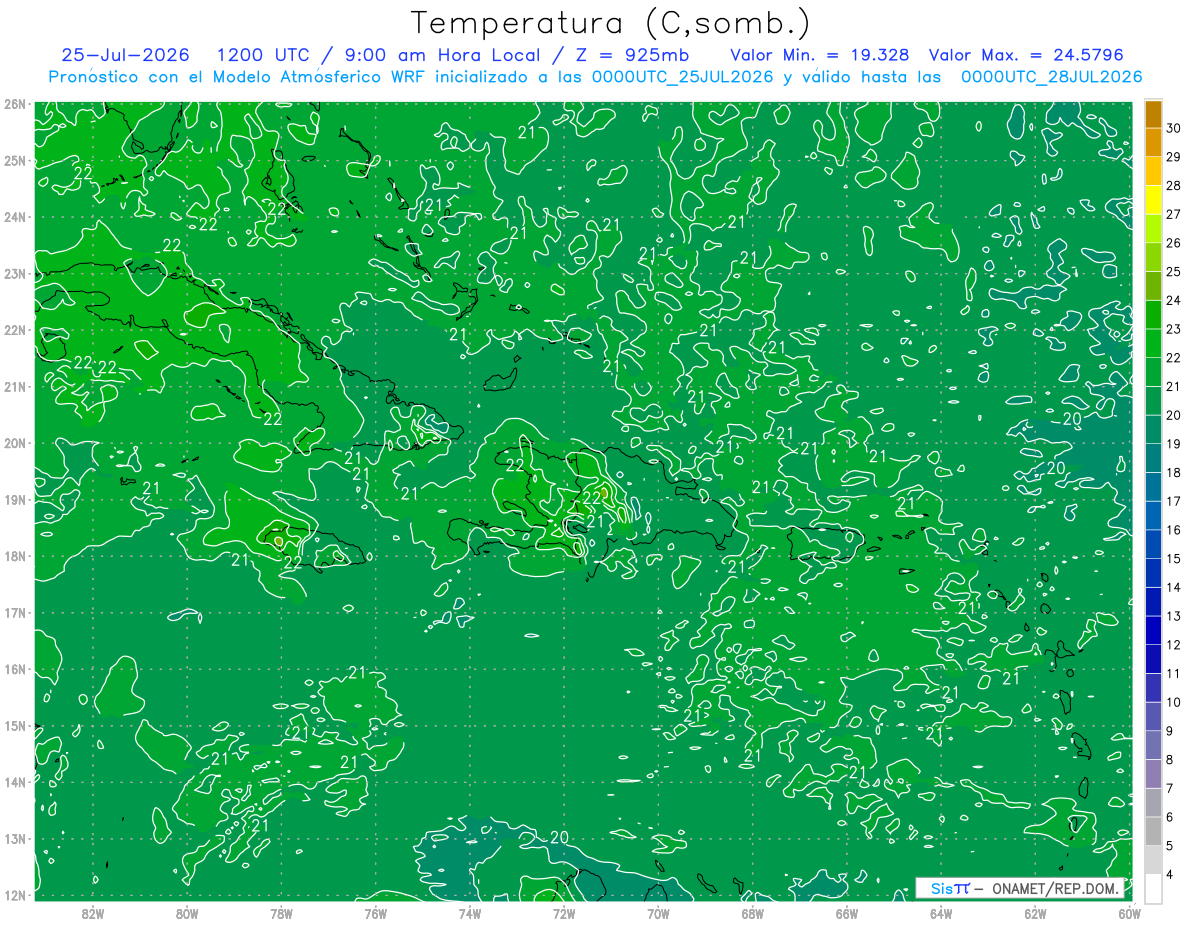Click the latitude label '25N'

[14, 160]
